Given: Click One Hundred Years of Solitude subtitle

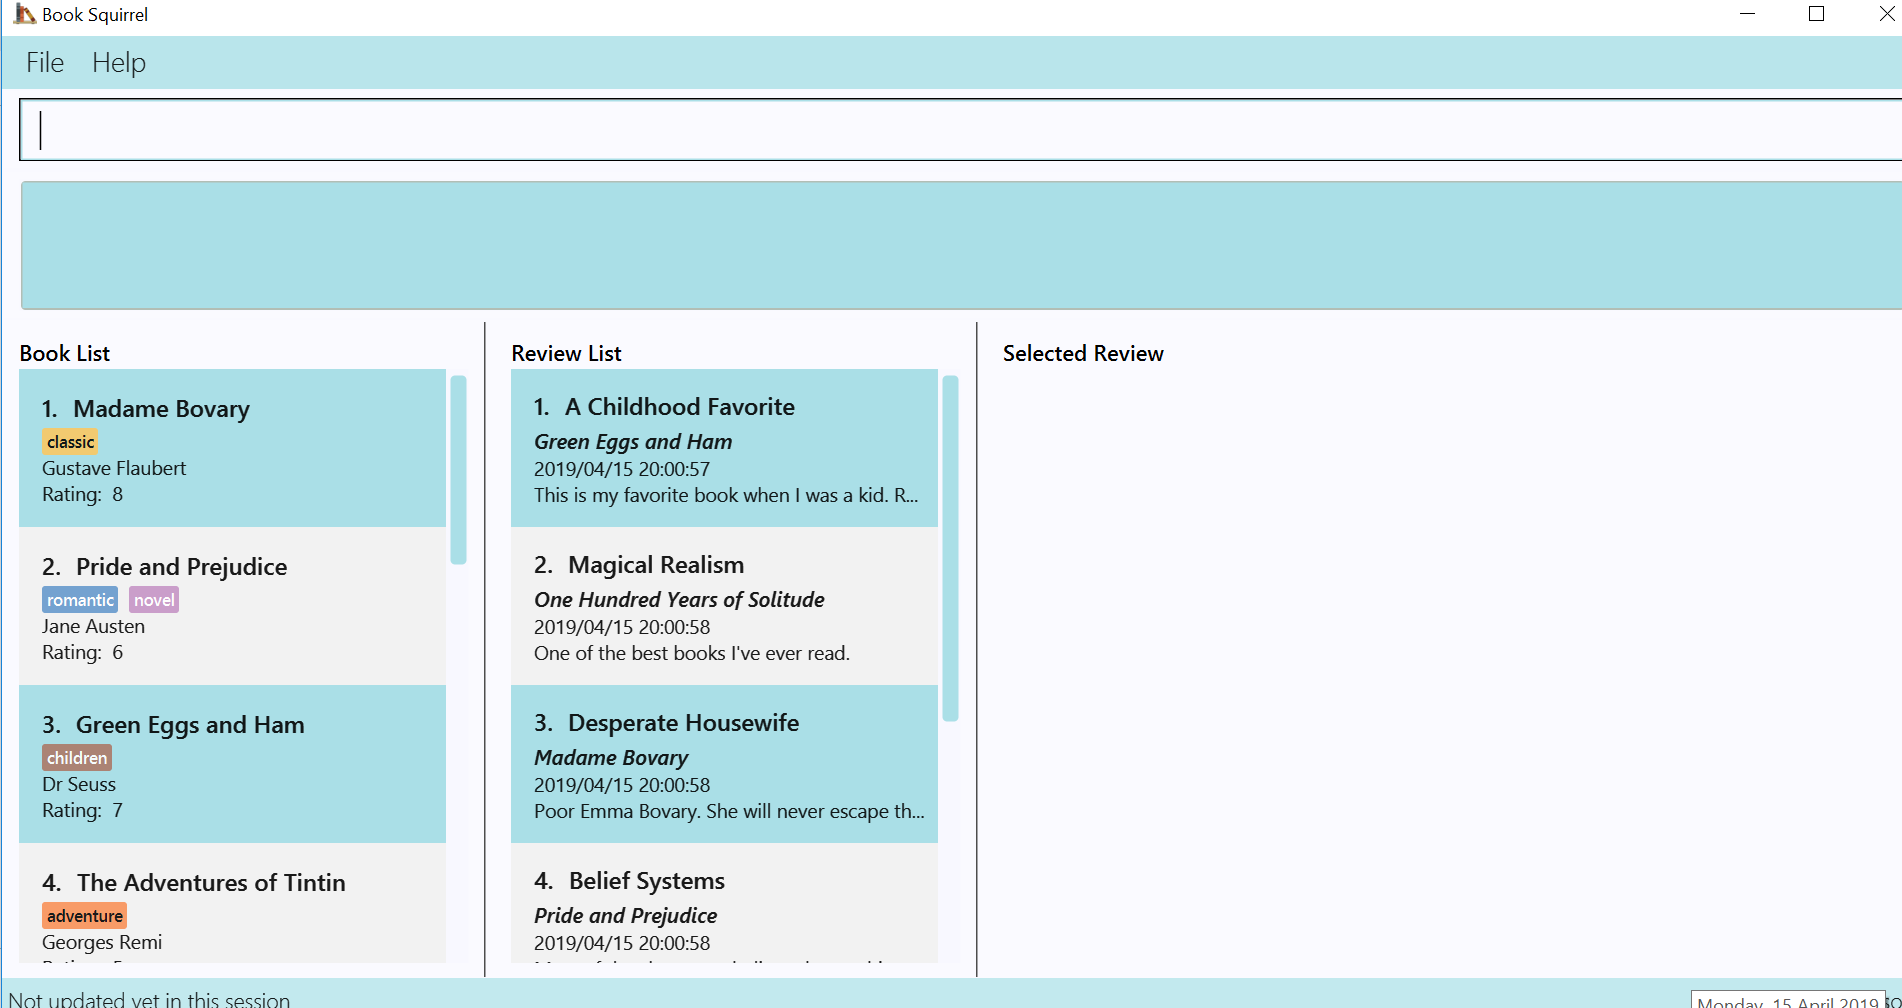Looking at the screenshot, I should 679,600.
